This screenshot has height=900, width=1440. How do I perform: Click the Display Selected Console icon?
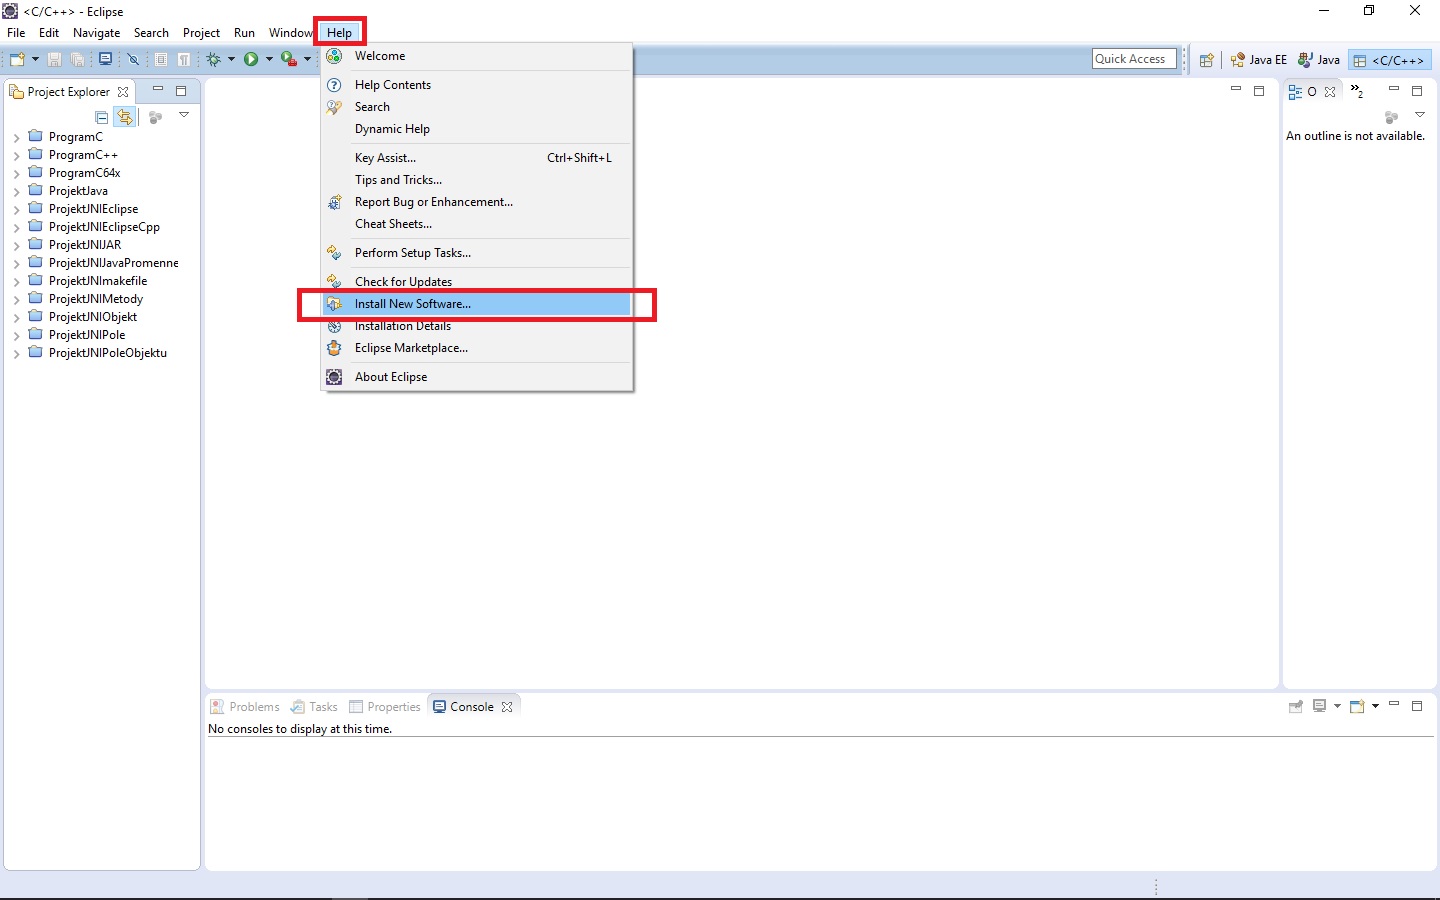pyautogui.click(x=1320, y=706)
